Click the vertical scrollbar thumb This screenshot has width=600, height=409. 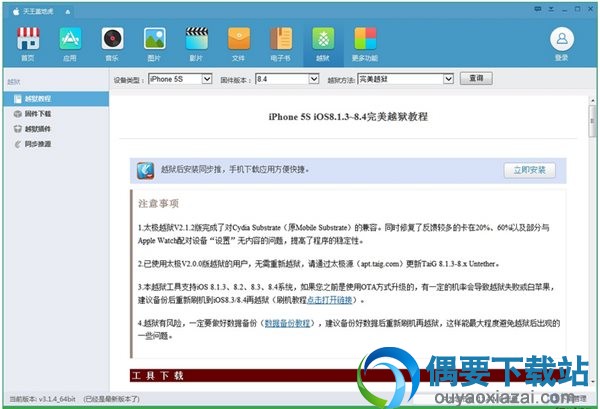(x=592, y=121)
